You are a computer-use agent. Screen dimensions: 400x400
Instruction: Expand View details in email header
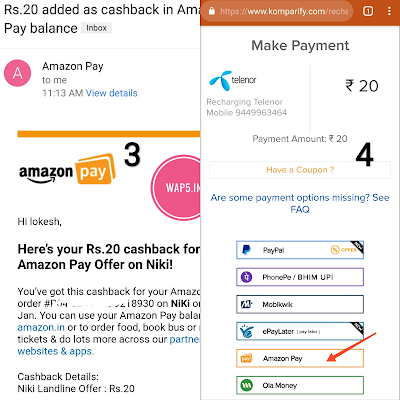[111, 93]
